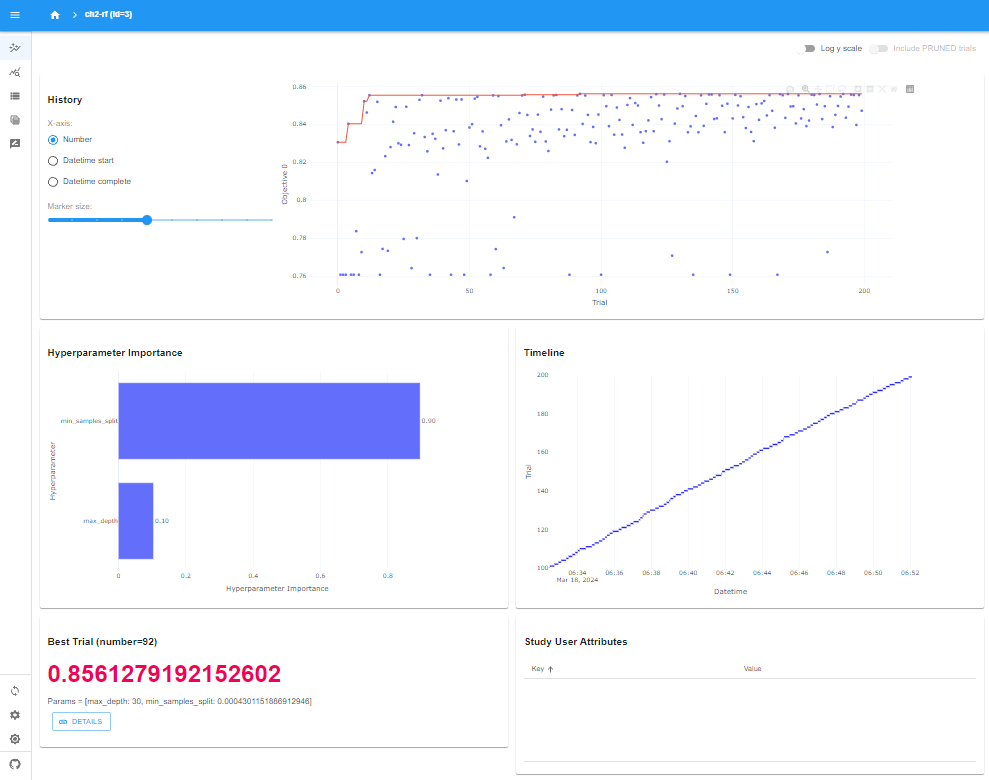The height and width of the screenshot is (780, 989).
Task: Enable the Log y scale toggle
Action: [807, 47]
